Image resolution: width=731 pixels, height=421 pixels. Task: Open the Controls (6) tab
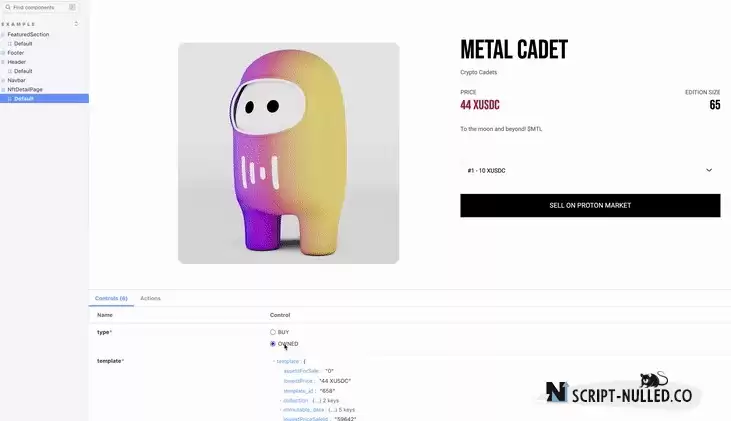coord(111,298)
